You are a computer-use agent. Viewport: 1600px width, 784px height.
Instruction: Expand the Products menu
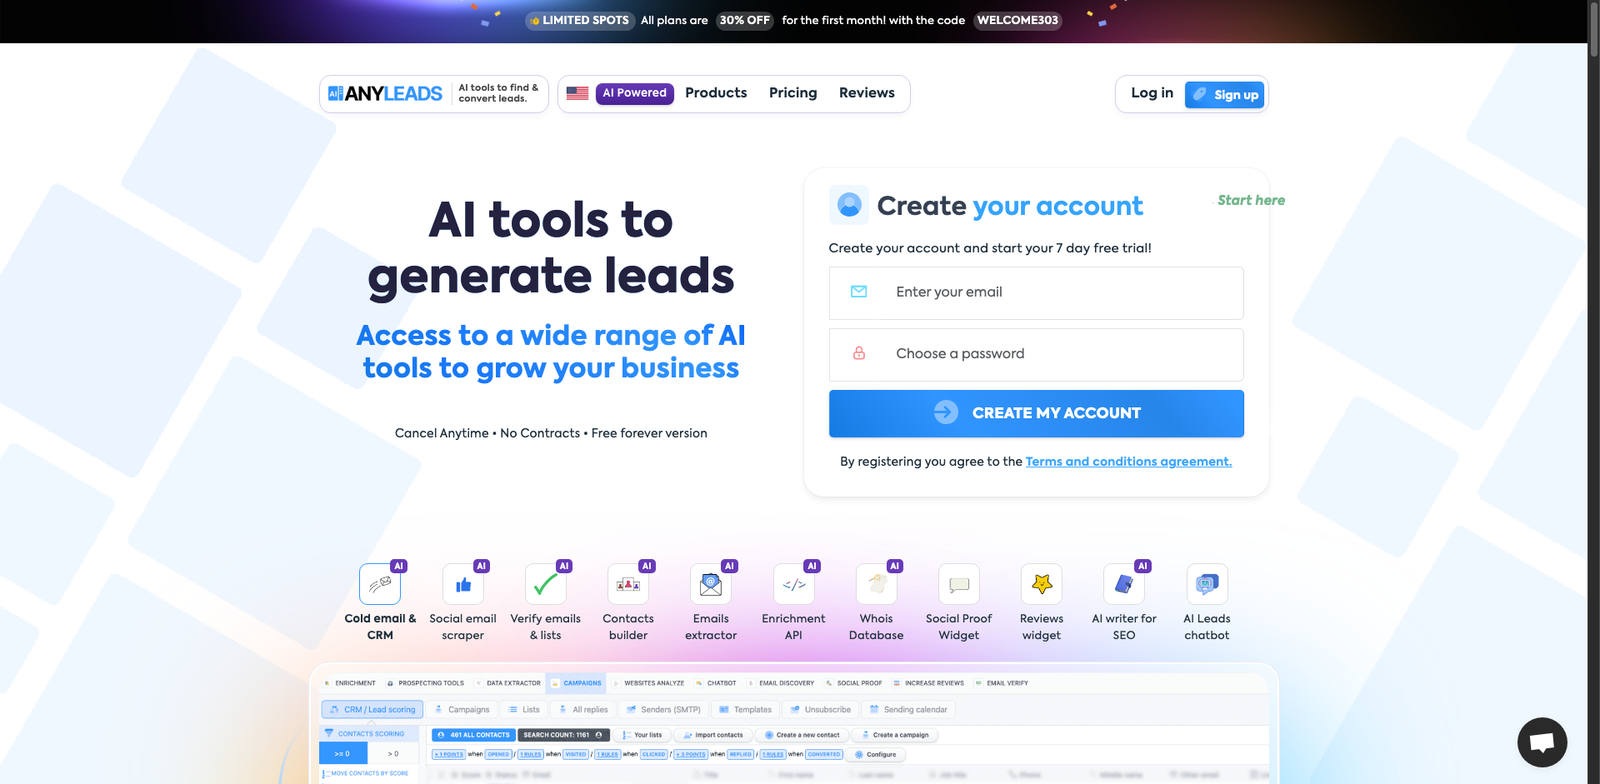click(716, 93)
